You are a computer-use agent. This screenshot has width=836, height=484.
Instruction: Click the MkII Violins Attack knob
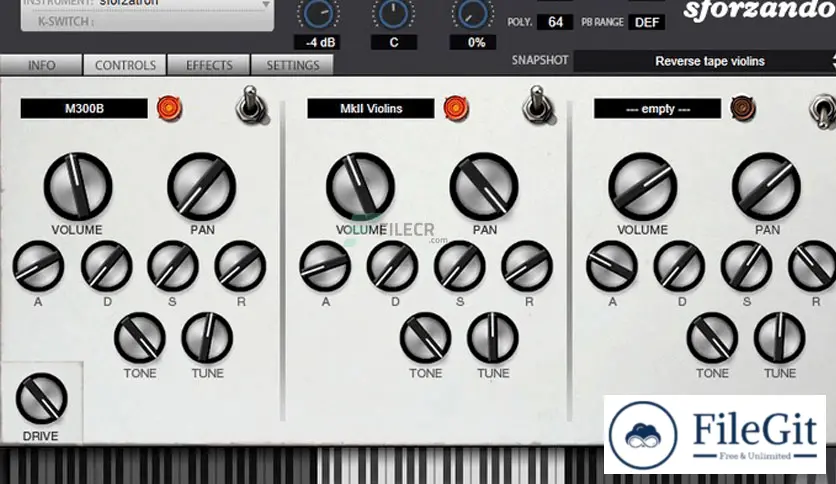click(325, 266)
